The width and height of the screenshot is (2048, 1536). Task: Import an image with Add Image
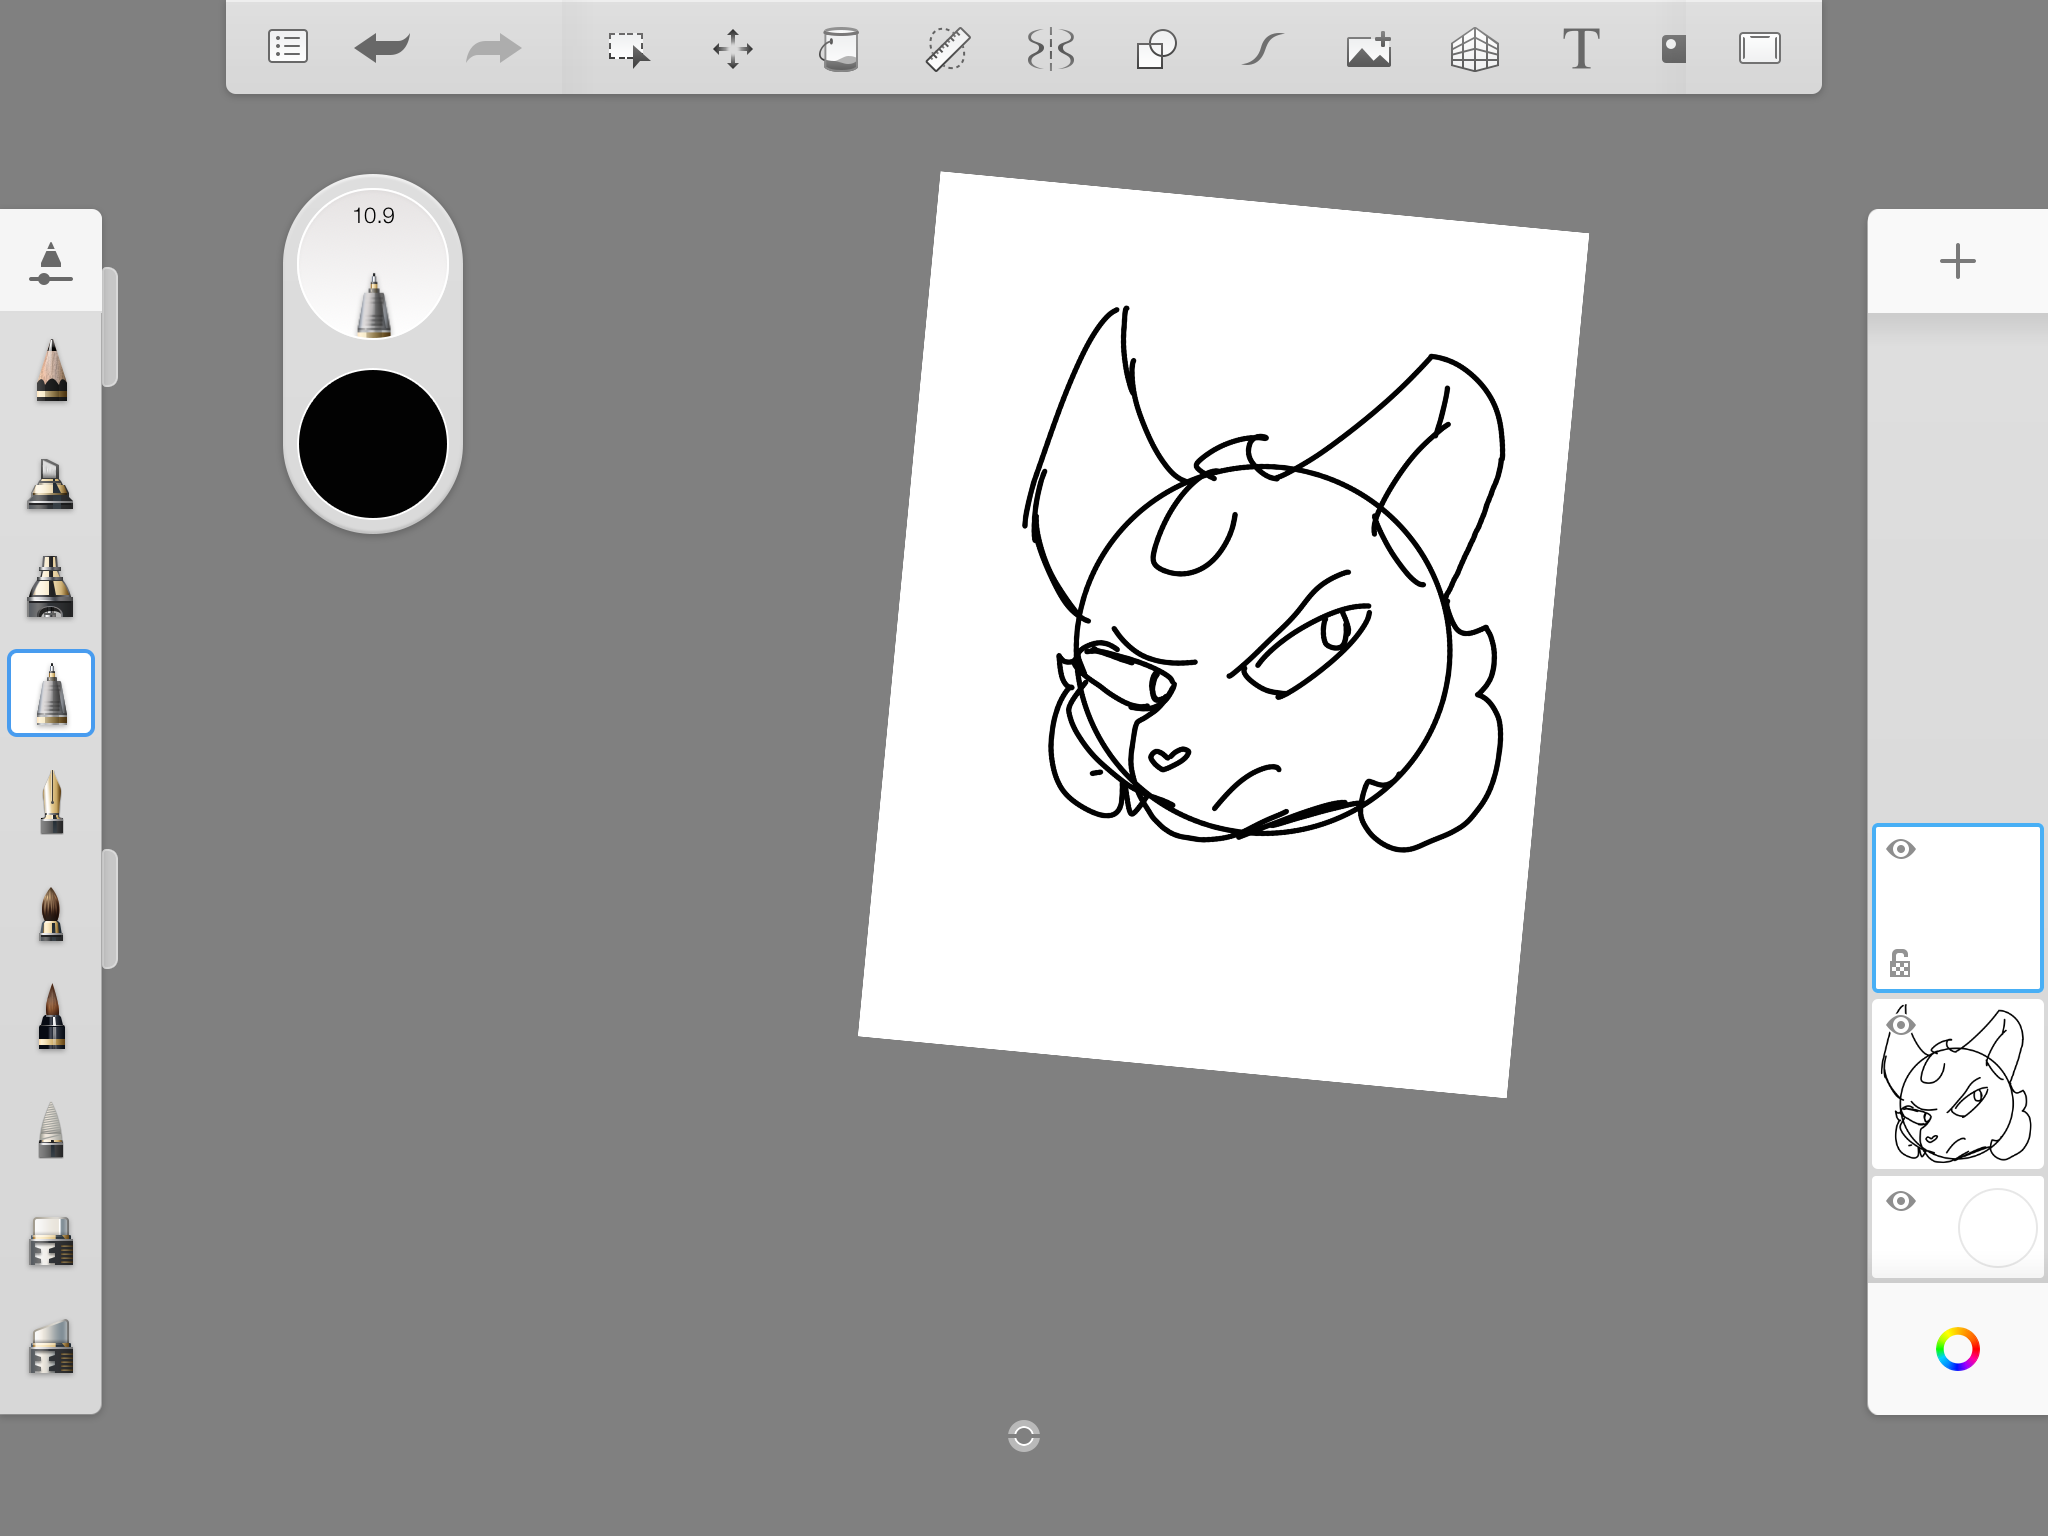1369,48
